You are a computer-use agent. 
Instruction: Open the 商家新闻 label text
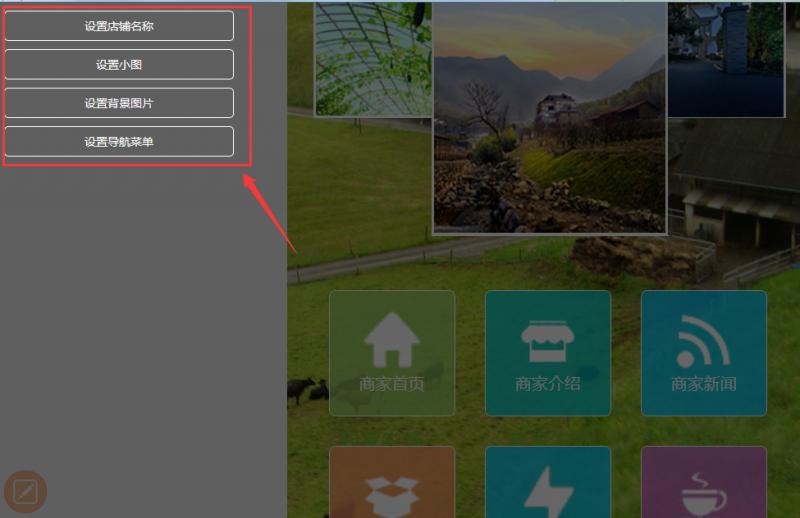click(704, 384)
